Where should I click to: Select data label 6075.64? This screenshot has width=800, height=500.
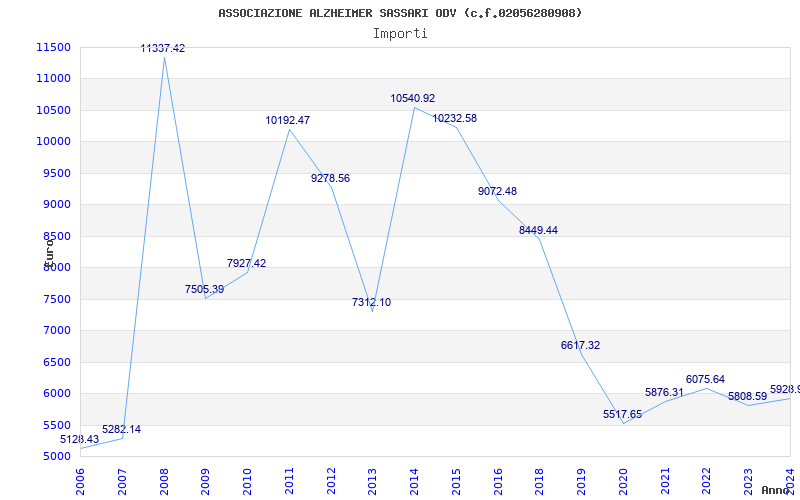coord(706,380)
